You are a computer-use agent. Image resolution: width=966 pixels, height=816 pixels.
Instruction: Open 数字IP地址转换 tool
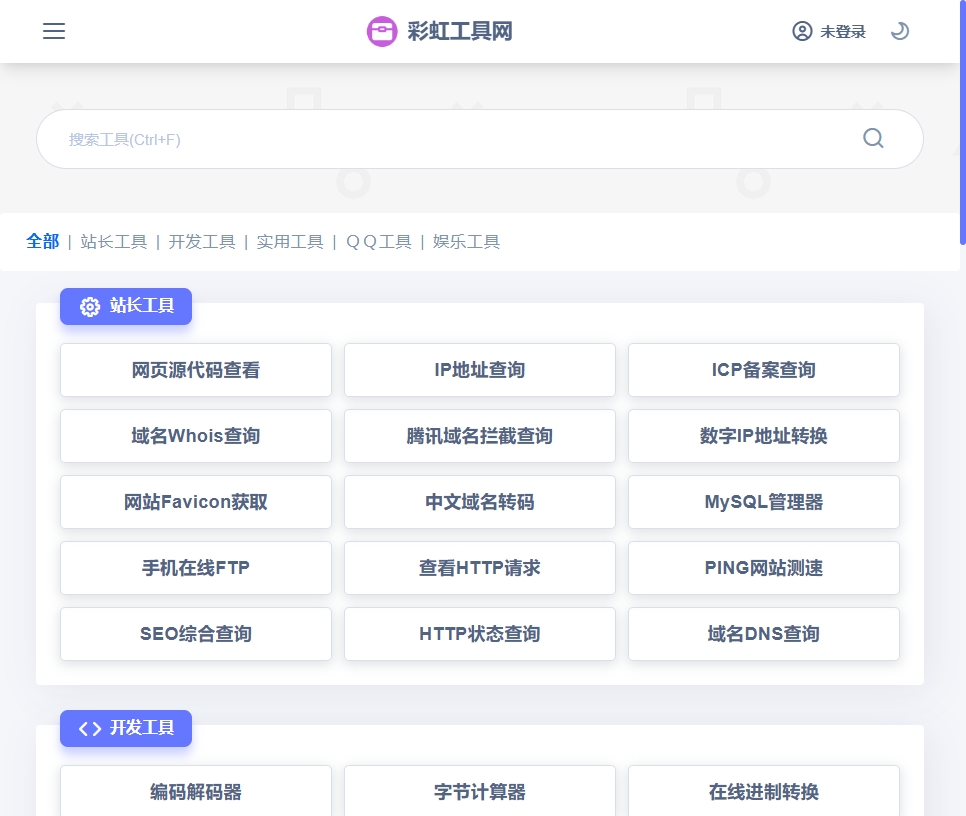[764, 436]
